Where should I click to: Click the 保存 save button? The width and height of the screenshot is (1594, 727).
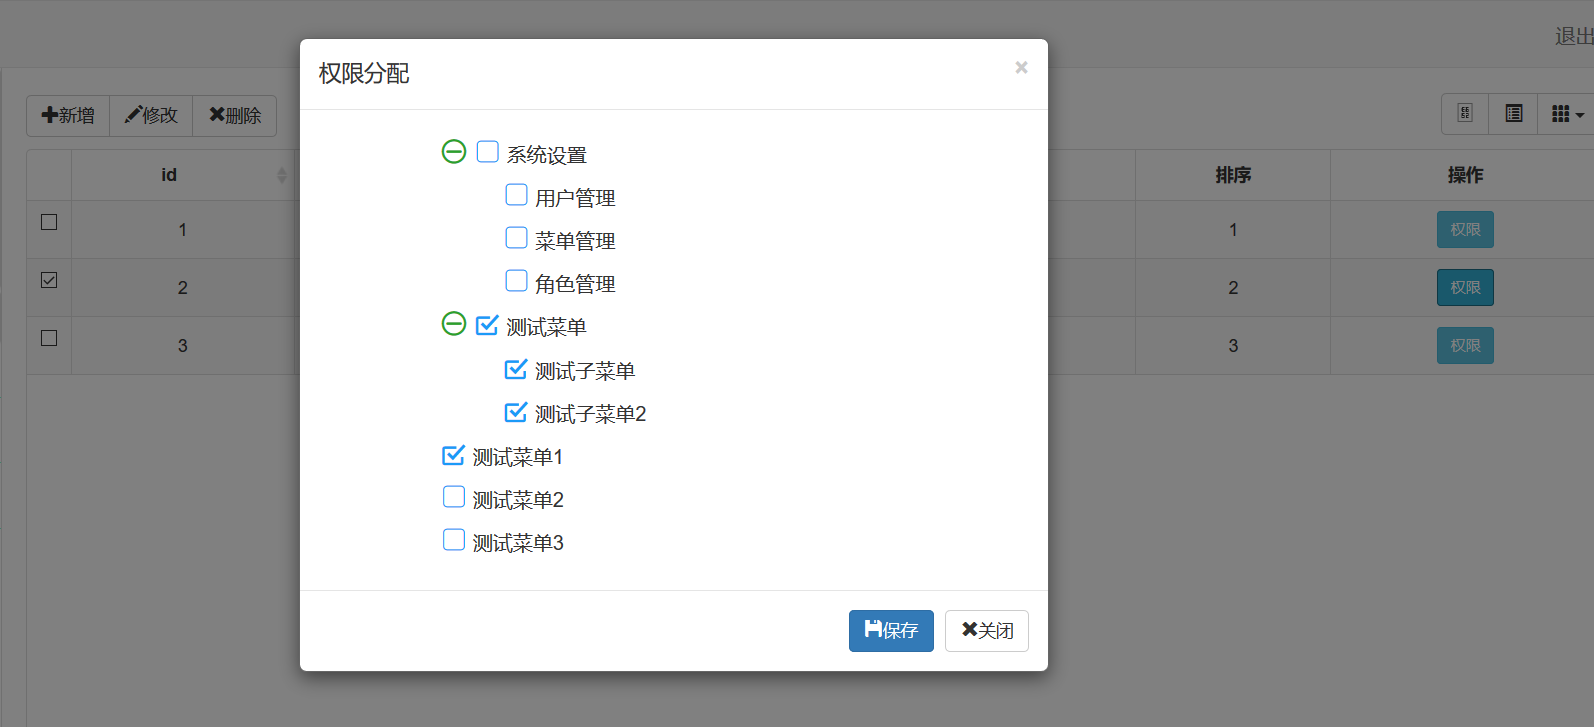pyautogui.click(x=891, y=631)
